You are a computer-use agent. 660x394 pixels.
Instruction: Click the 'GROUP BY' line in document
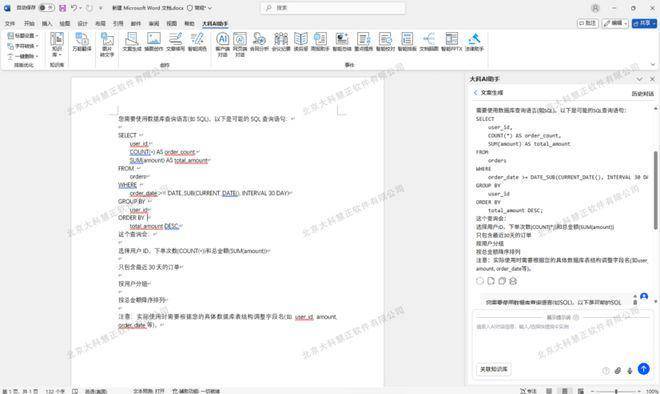coord(132,201)
